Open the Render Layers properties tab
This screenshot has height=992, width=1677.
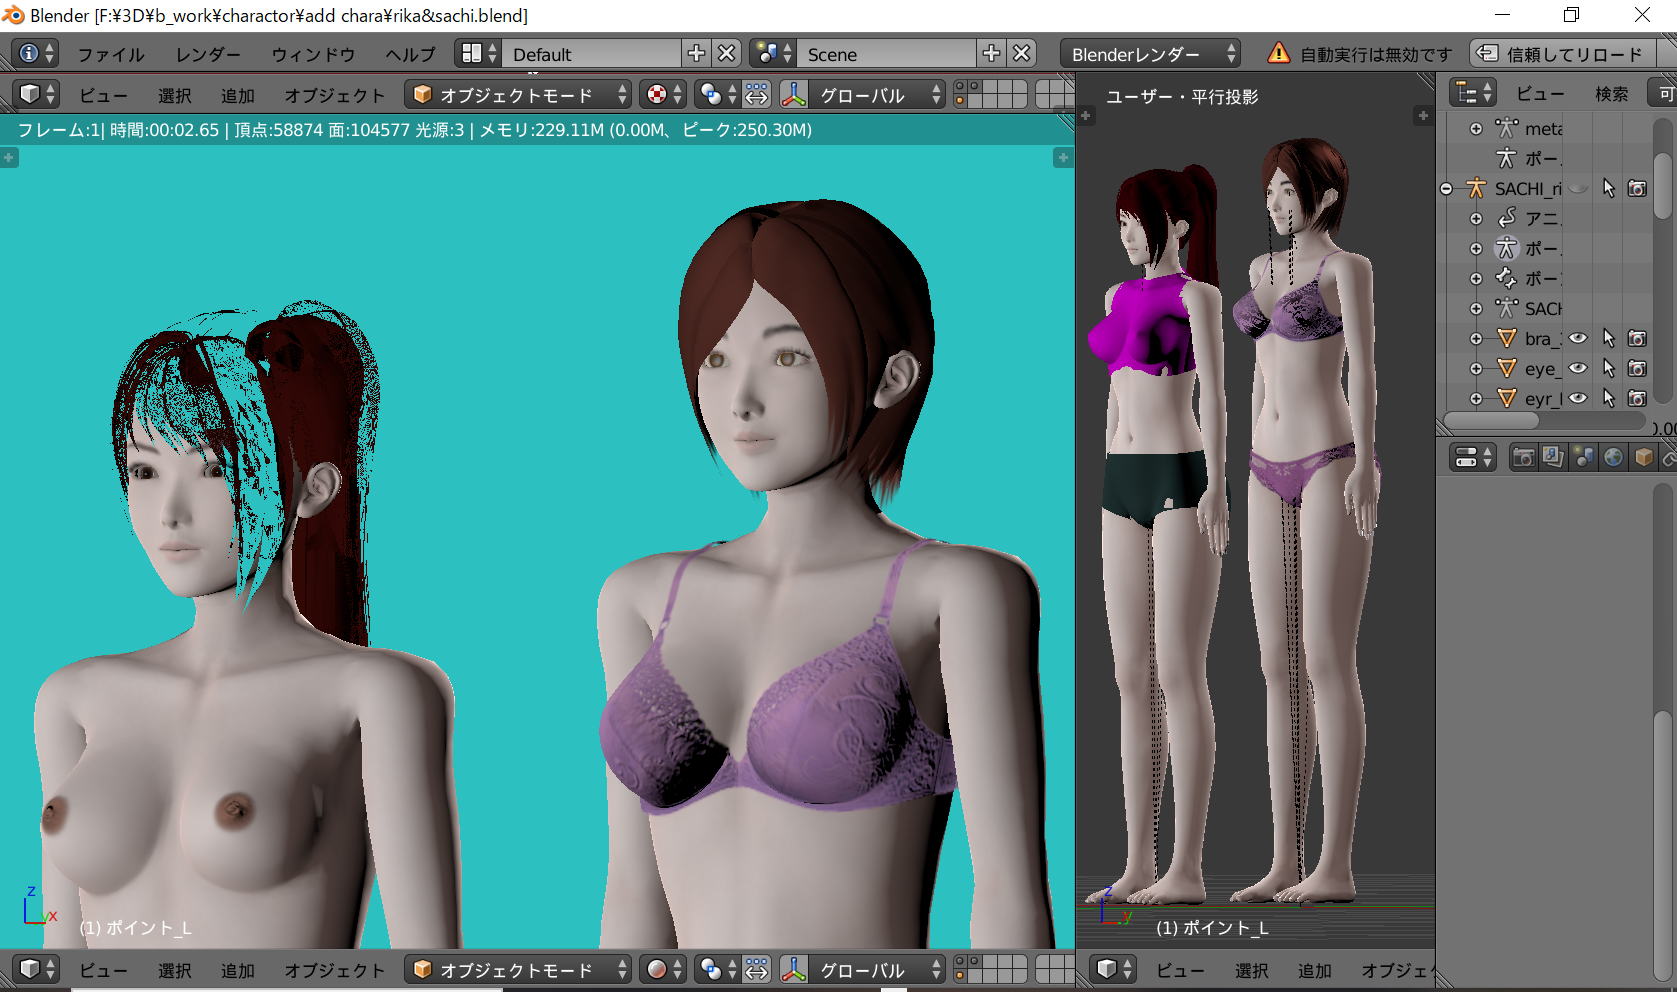[x=1553, y=458]
